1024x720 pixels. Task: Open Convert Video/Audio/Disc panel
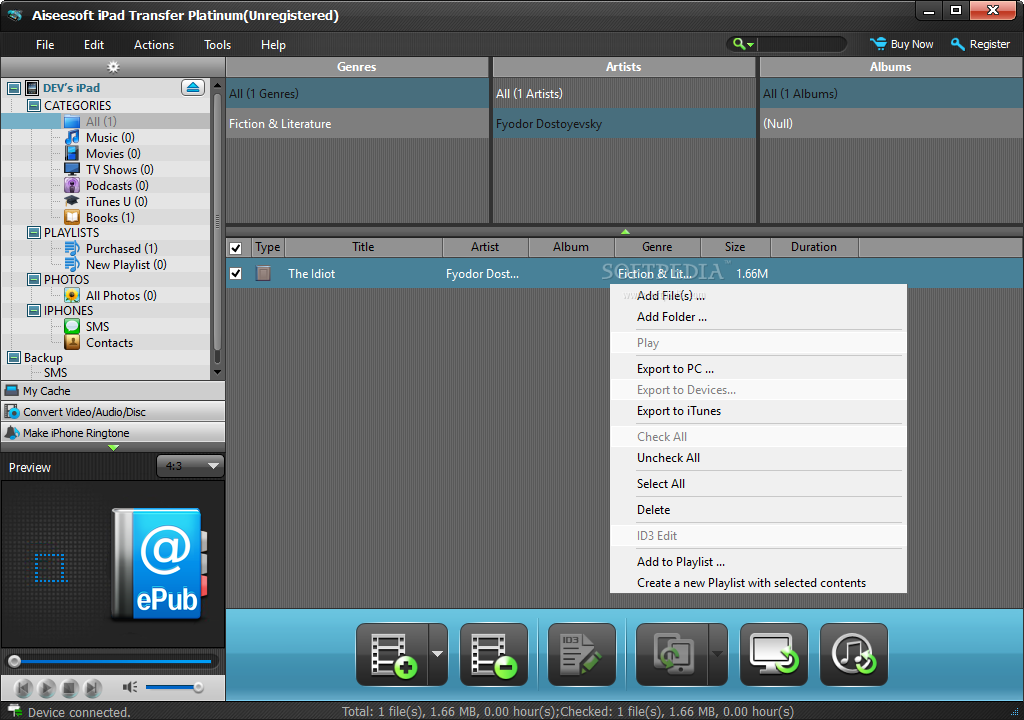click(113, 412)
